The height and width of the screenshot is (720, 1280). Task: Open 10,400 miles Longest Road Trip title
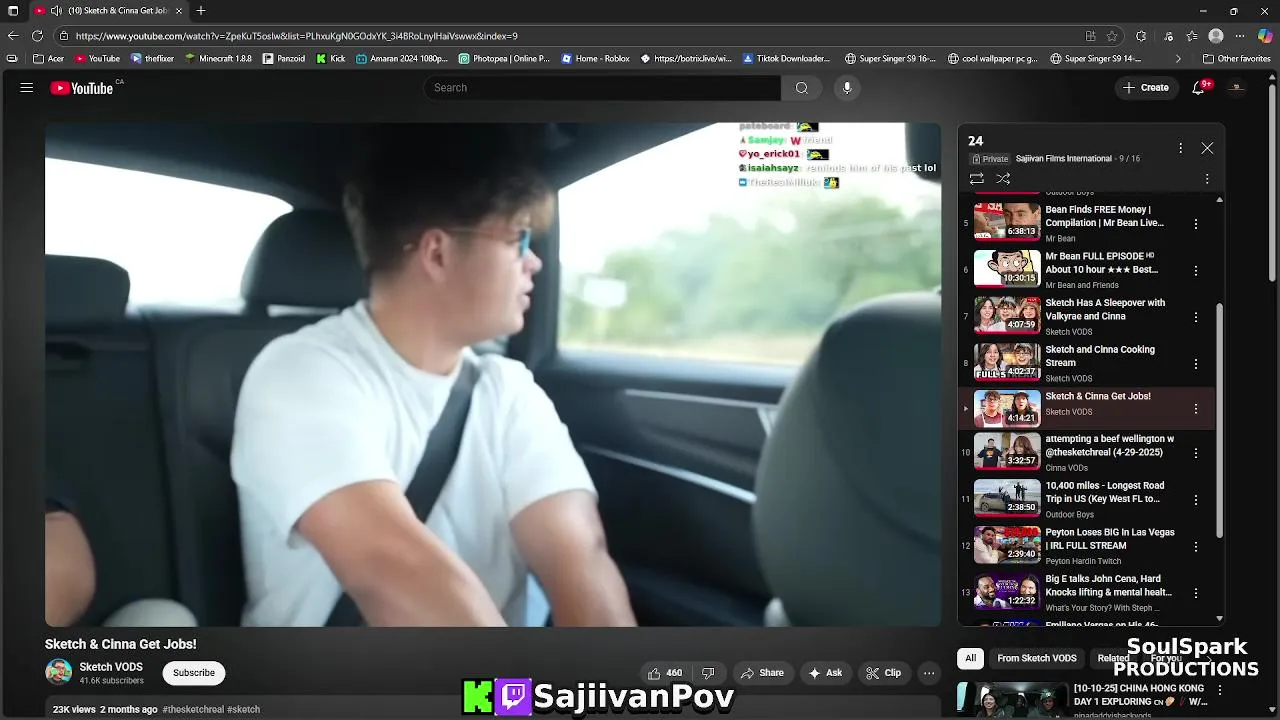(x=1104, y=492)
